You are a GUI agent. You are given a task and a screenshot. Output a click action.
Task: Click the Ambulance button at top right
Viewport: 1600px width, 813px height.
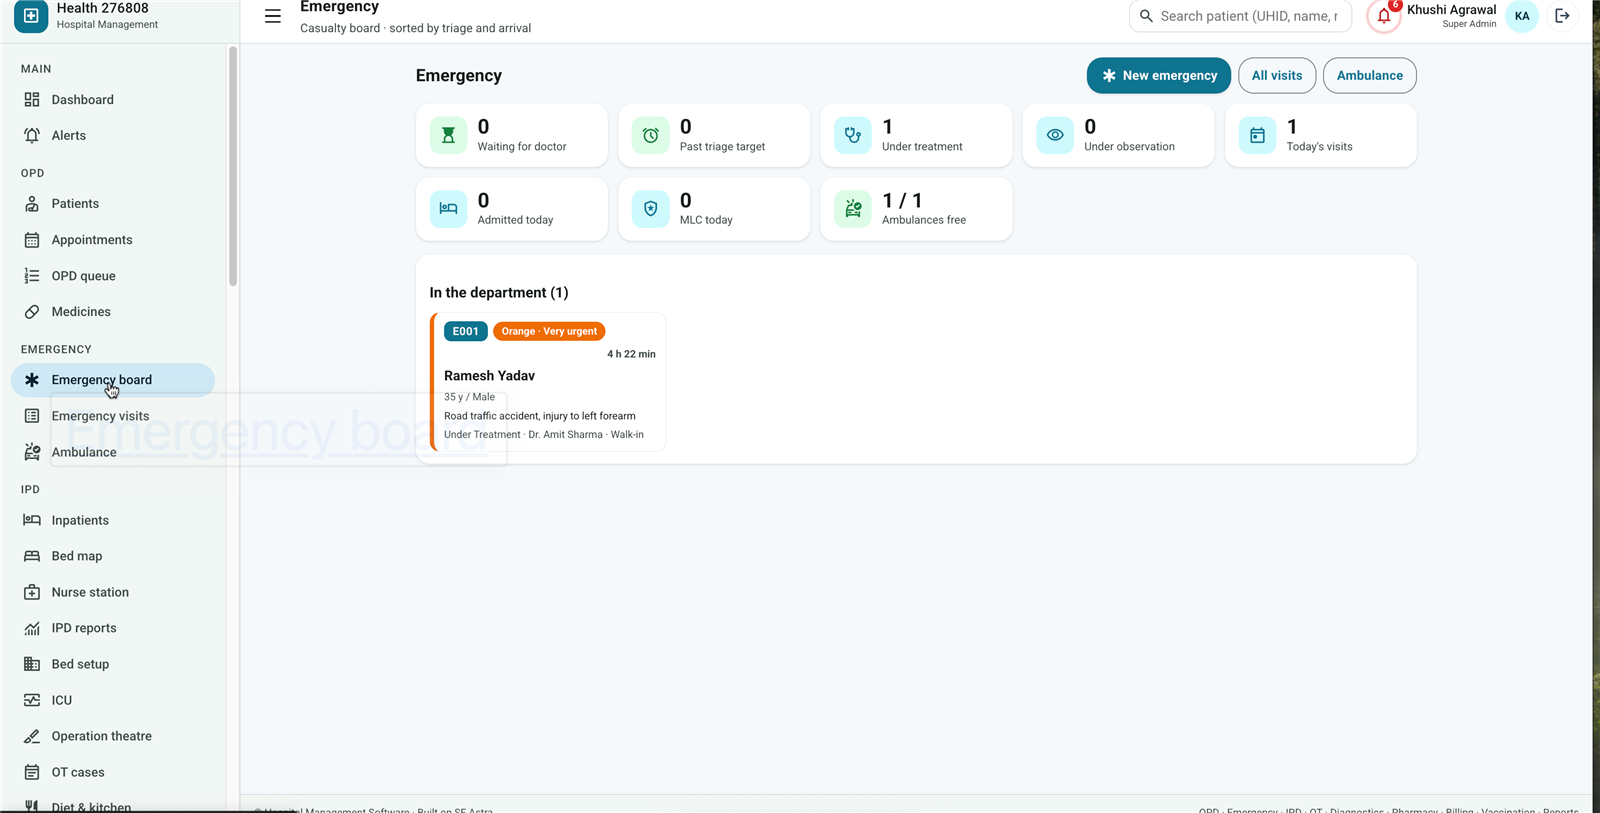[1370, 76]
